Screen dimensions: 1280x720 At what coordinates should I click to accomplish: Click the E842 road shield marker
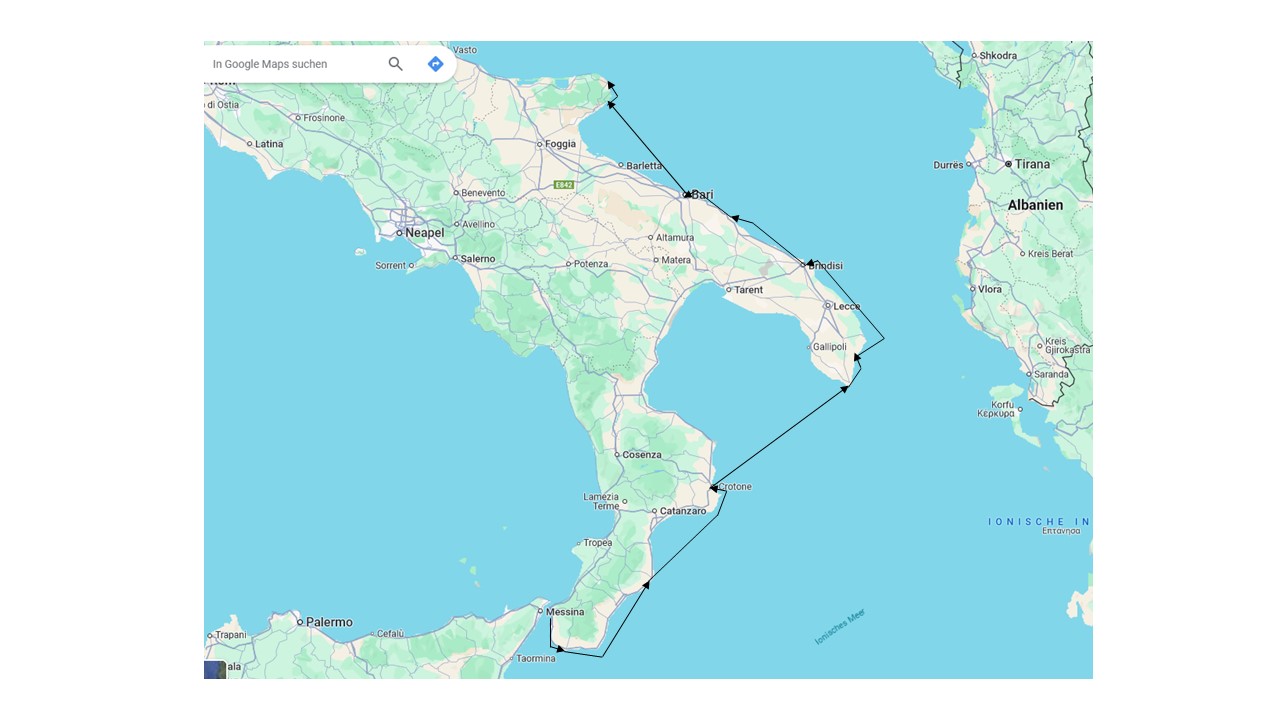565,185
